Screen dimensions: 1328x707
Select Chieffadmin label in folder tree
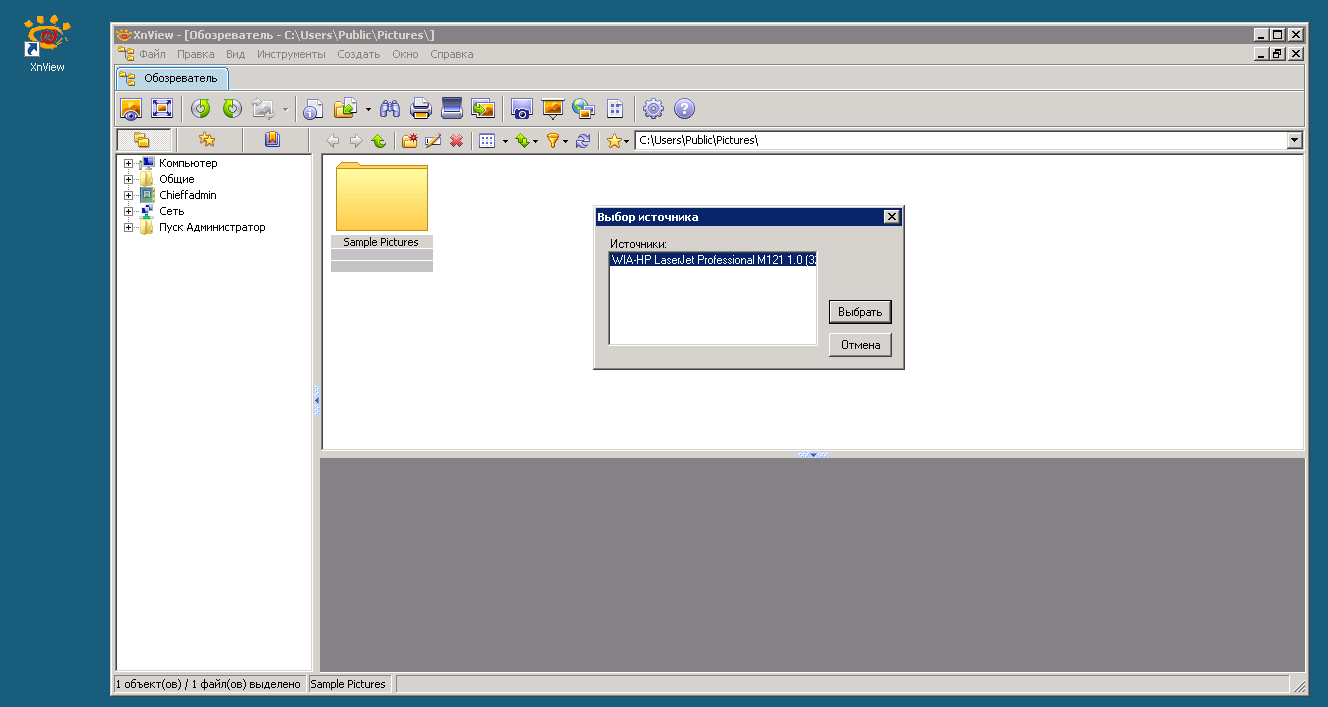[188, 195]
